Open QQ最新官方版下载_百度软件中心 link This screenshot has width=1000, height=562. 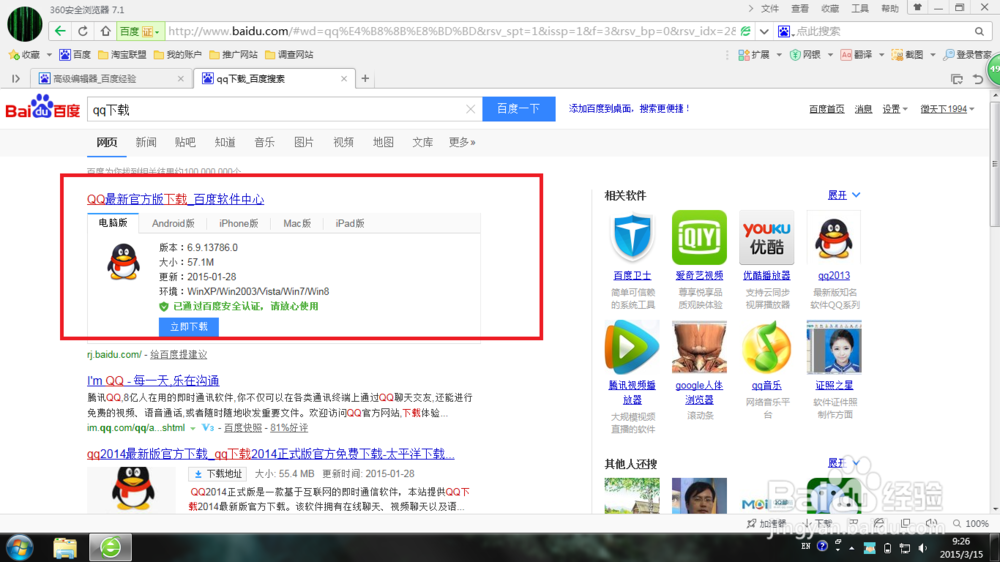click(x=175, y=199)
